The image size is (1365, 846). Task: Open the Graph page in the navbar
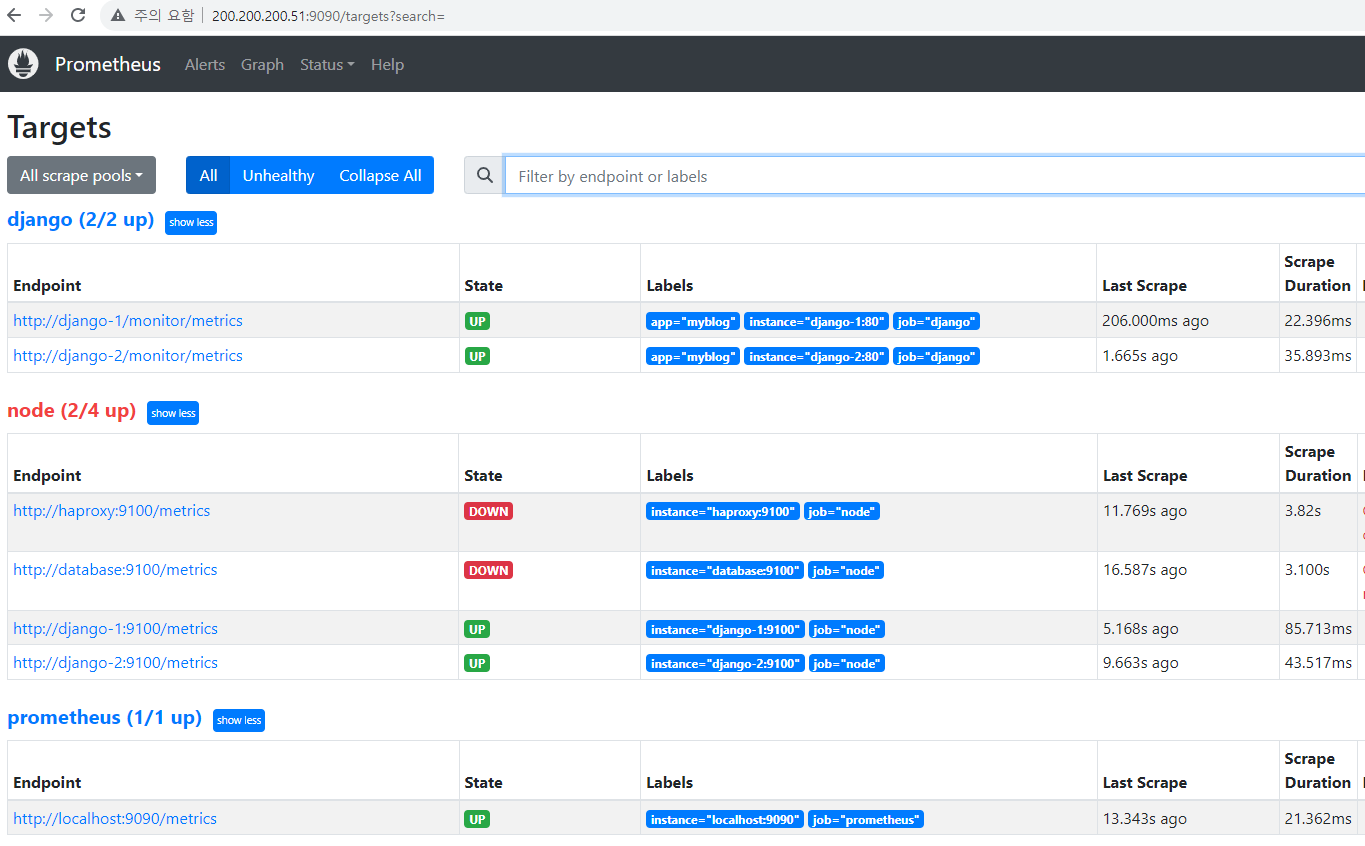point(262,64)
